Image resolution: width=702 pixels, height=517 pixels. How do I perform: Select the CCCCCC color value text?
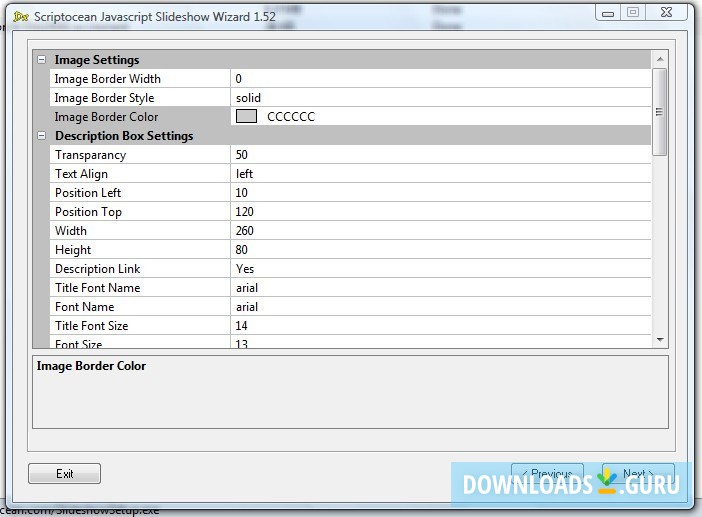[x=291, y=117]
